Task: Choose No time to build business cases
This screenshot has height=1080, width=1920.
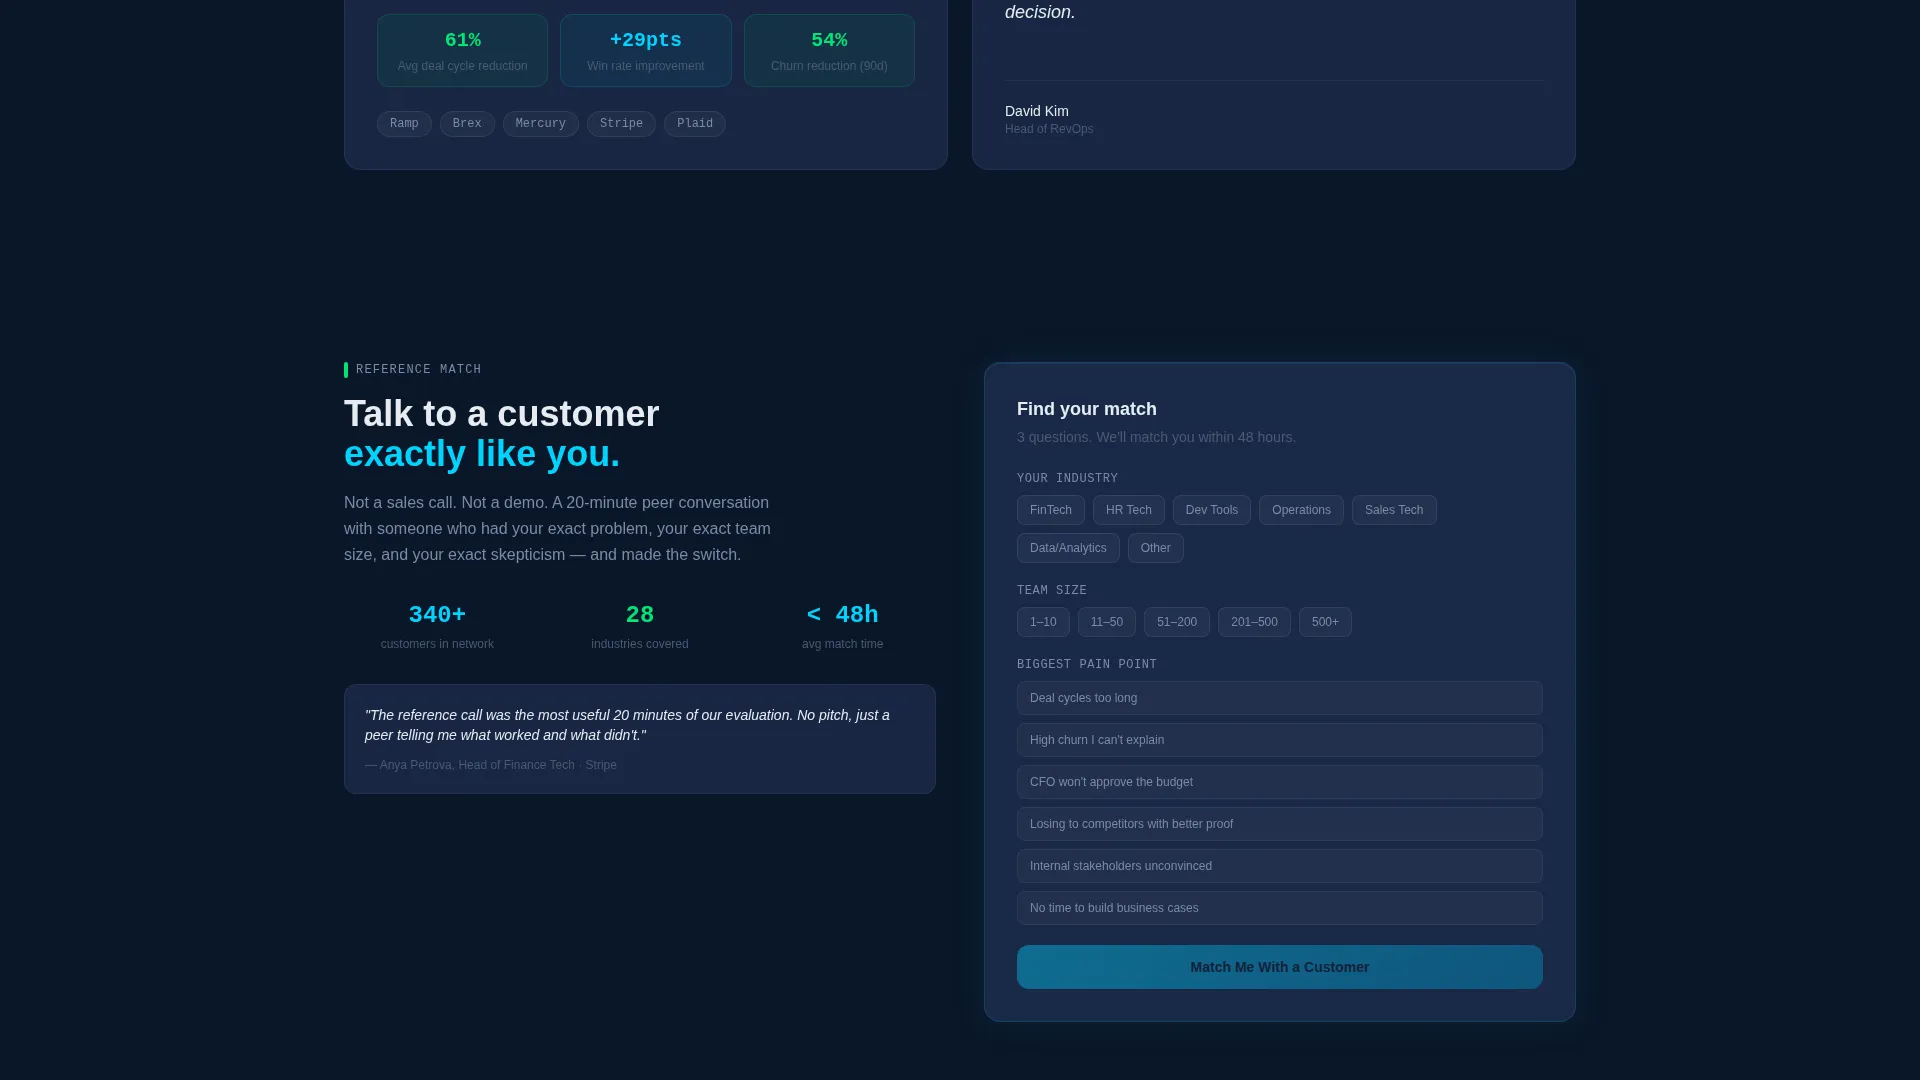Action: (x=1279, y=908)
